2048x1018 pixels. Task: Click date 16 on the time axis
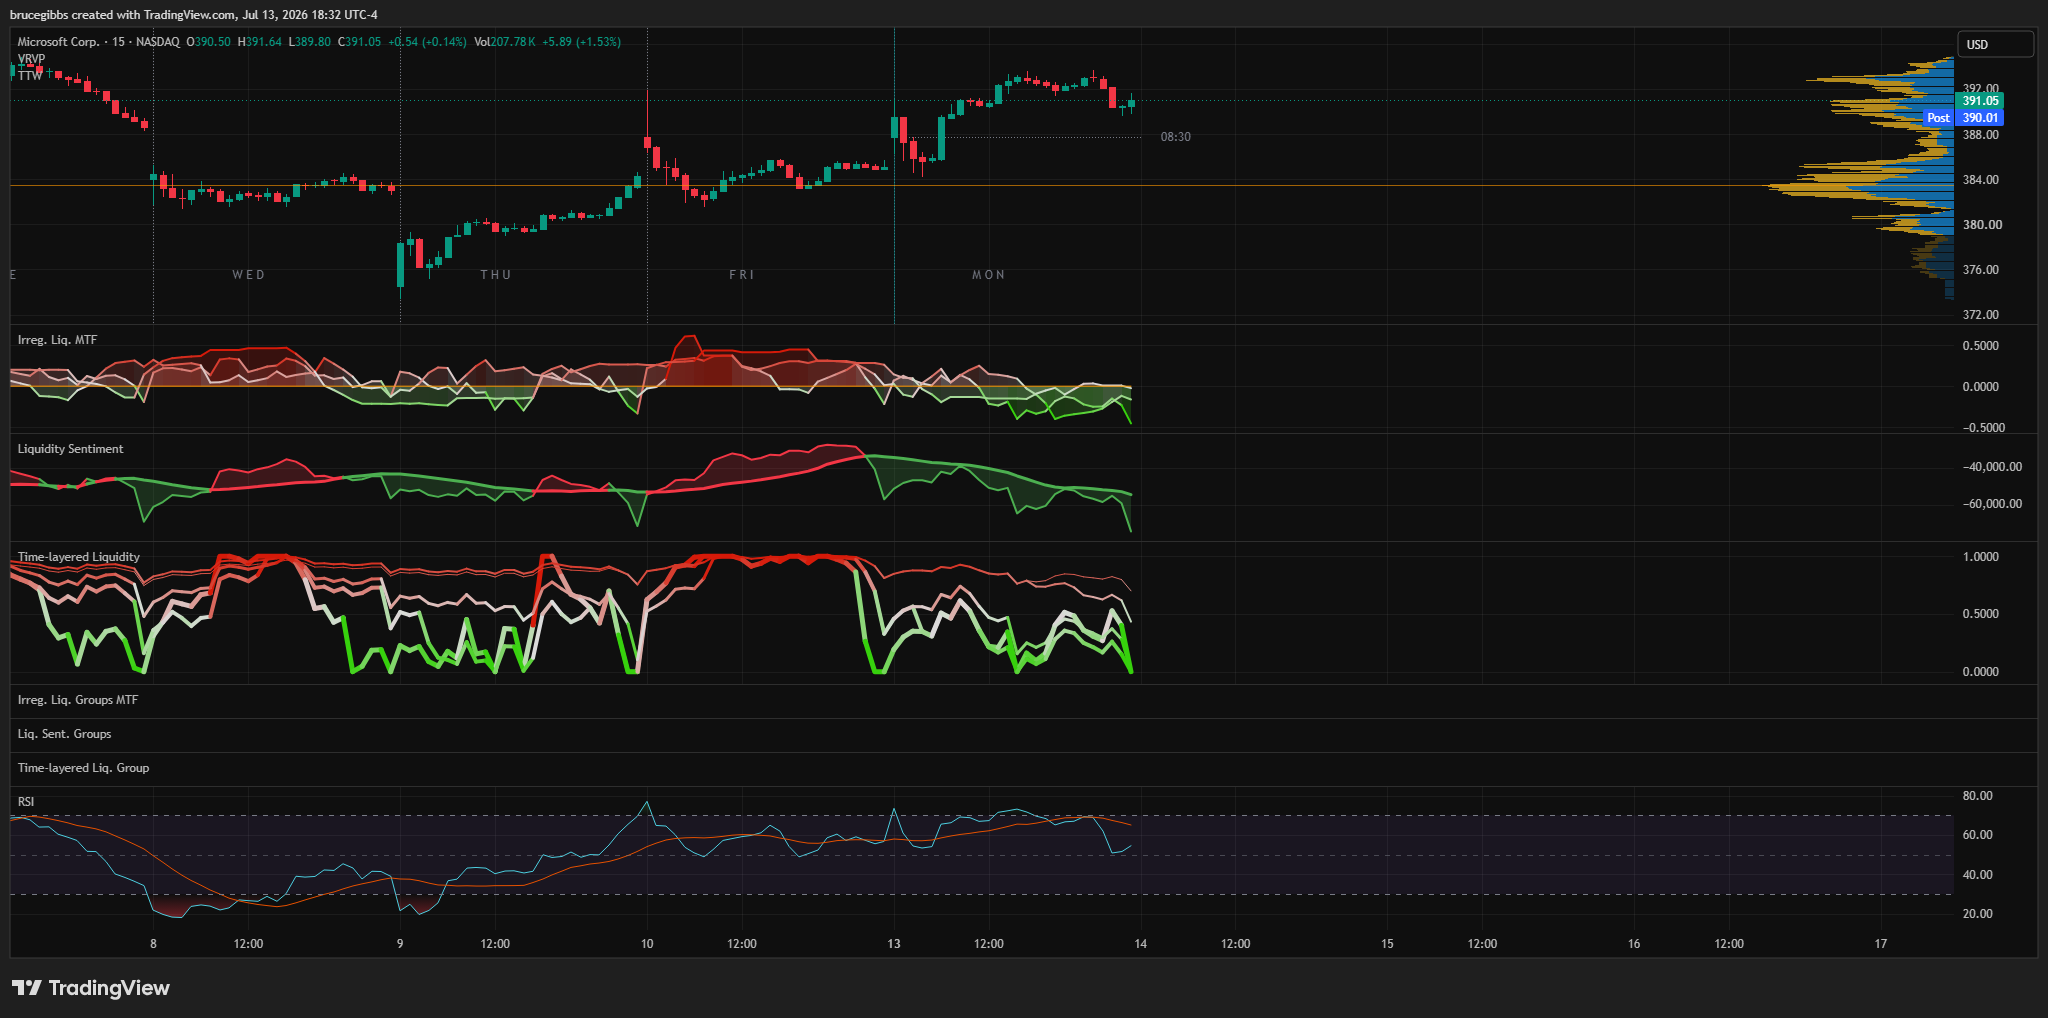[1634, 944]
